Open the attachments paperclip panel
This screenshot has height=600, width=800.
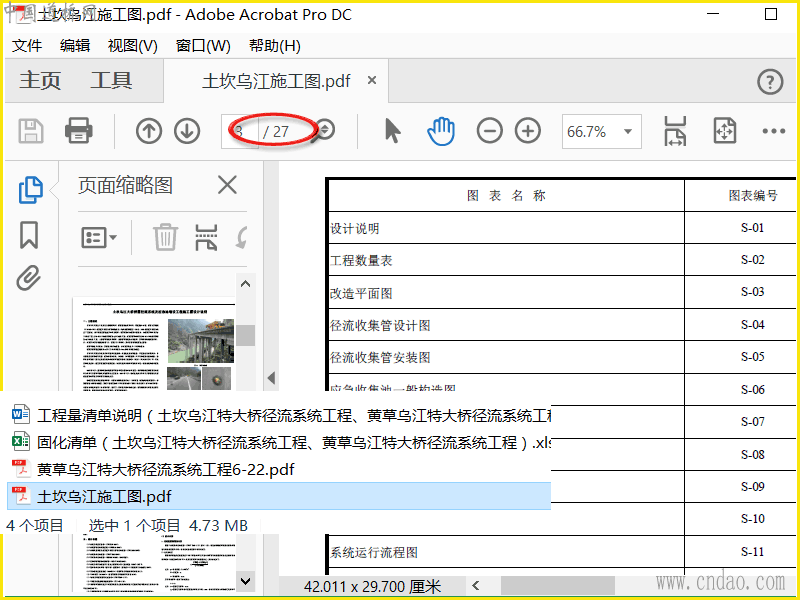29,279
